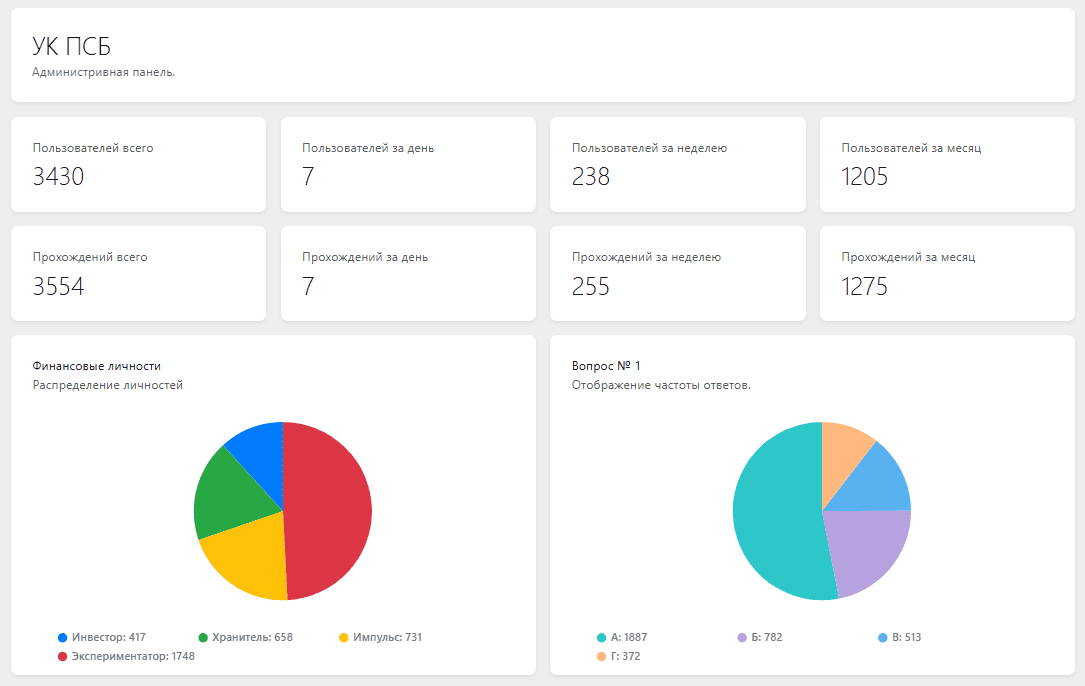Click the Вопрос № 1 chart title

click(x=604, y=366)
